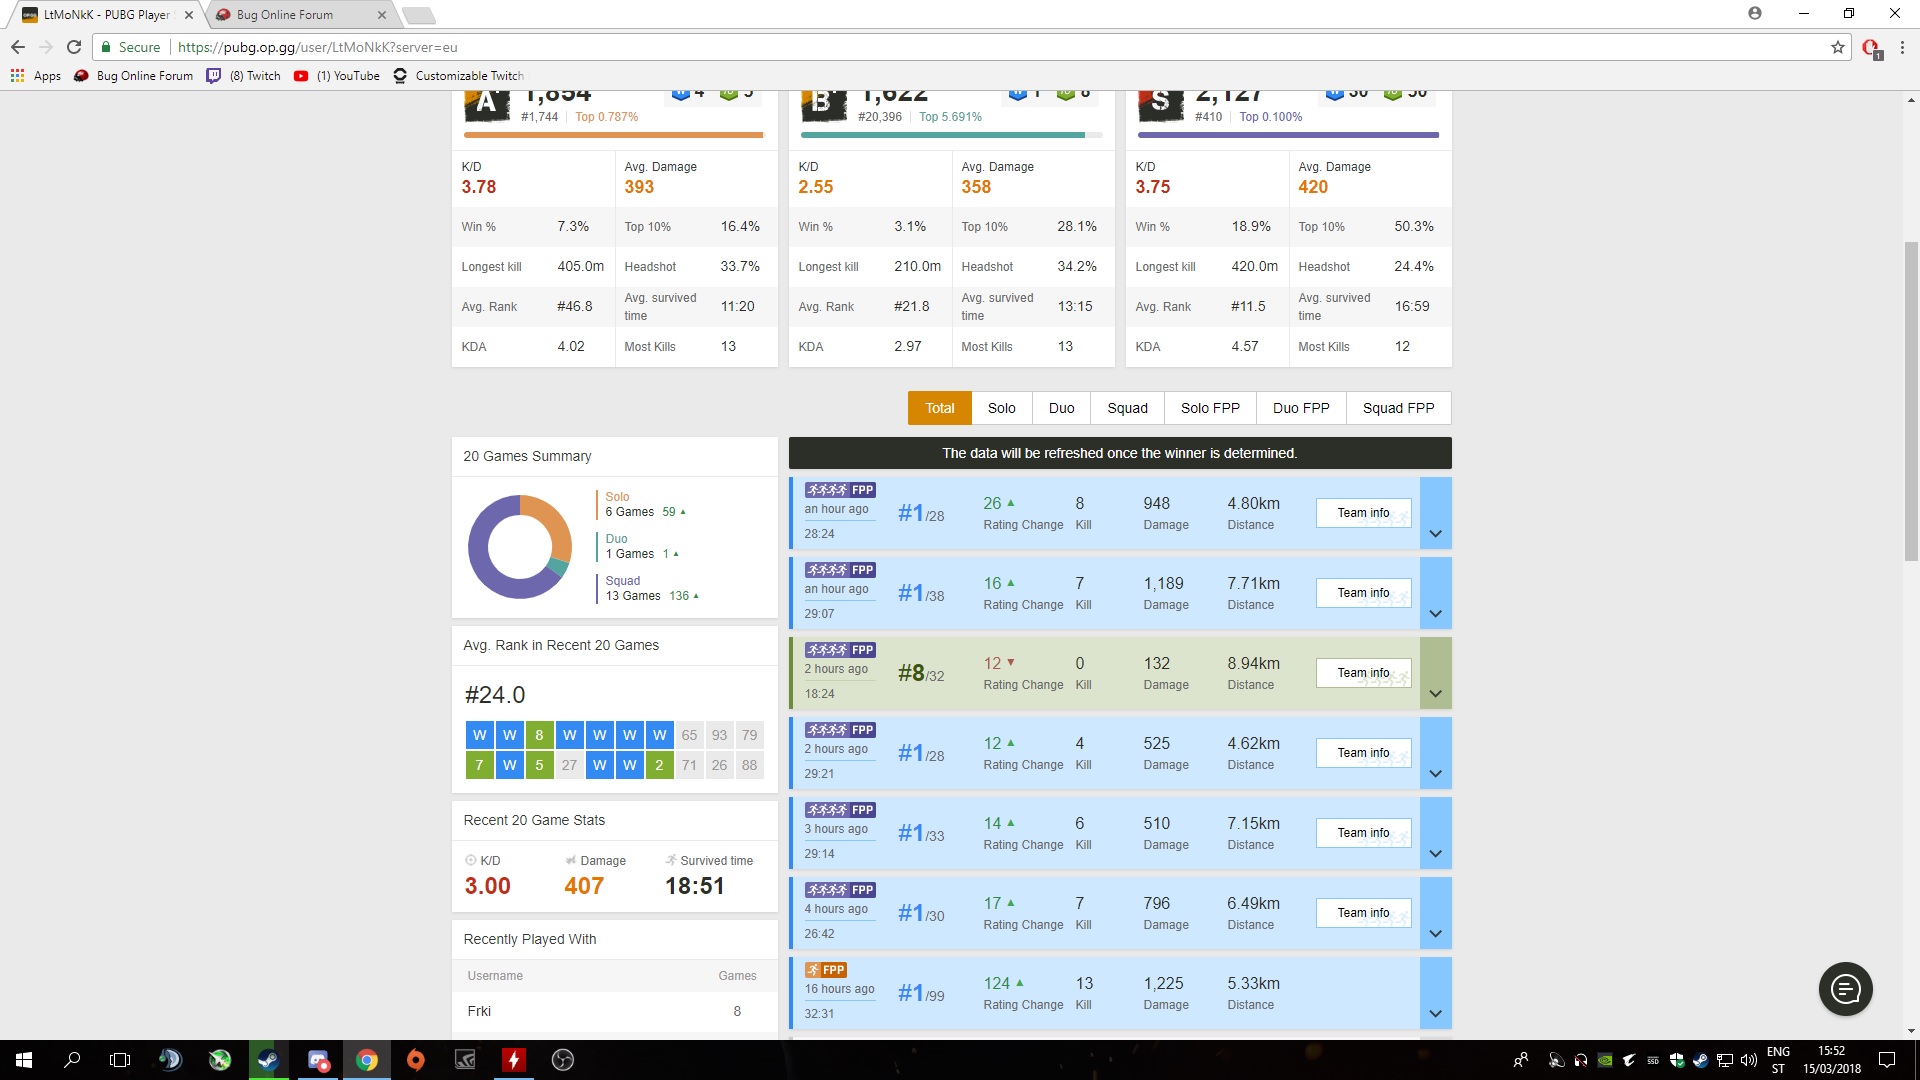Screen dimensions: 1920x1080
Task: Expand the #8/32 match row details
Action: coord(1435,694)
